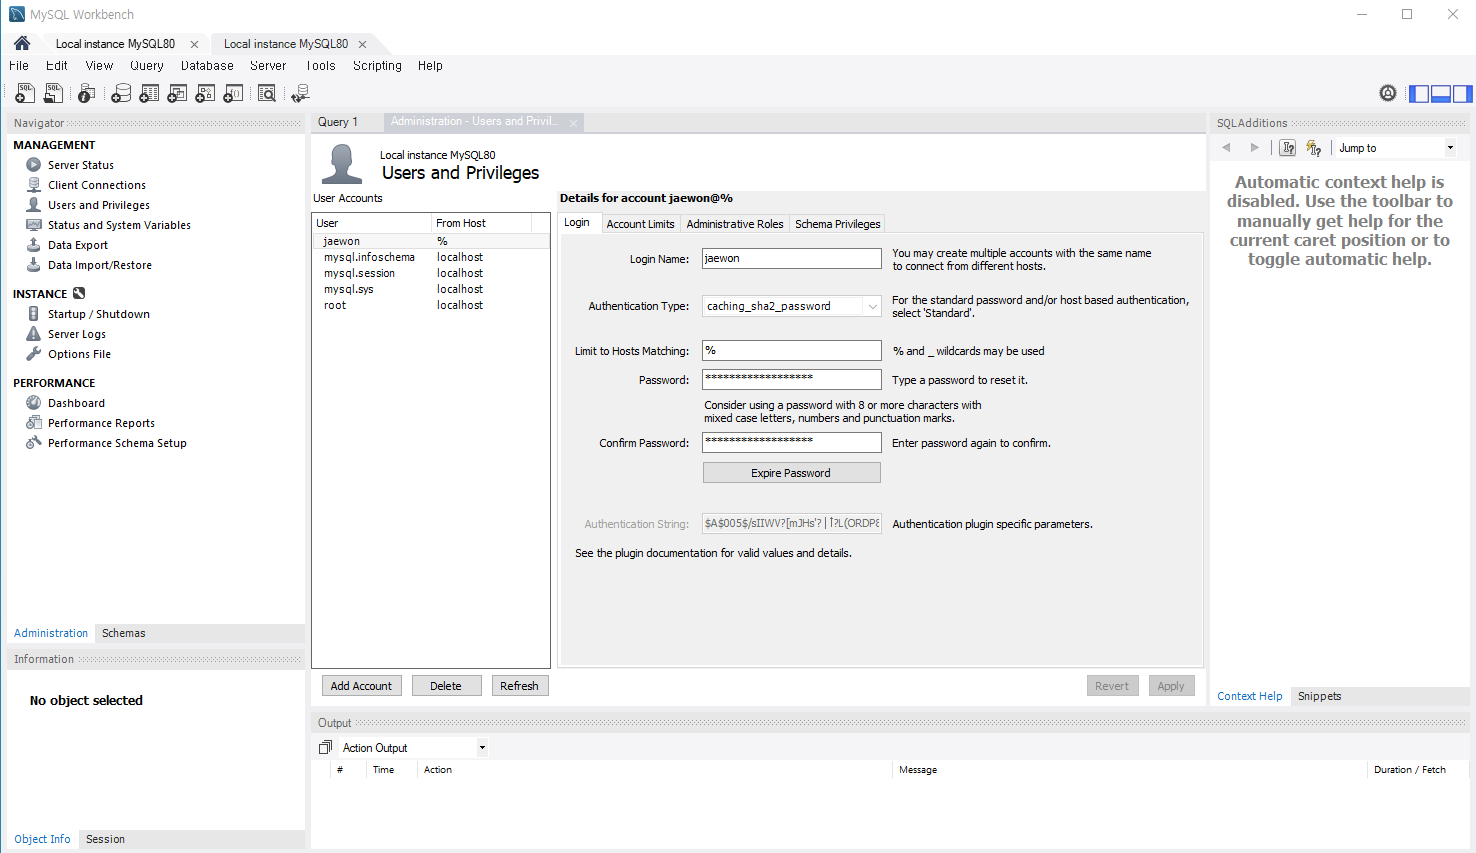Select Users and Privileges in Navigator
The height and width of the screenshot is (853, 1476).
pyautogui.click(x=99, y=205)
